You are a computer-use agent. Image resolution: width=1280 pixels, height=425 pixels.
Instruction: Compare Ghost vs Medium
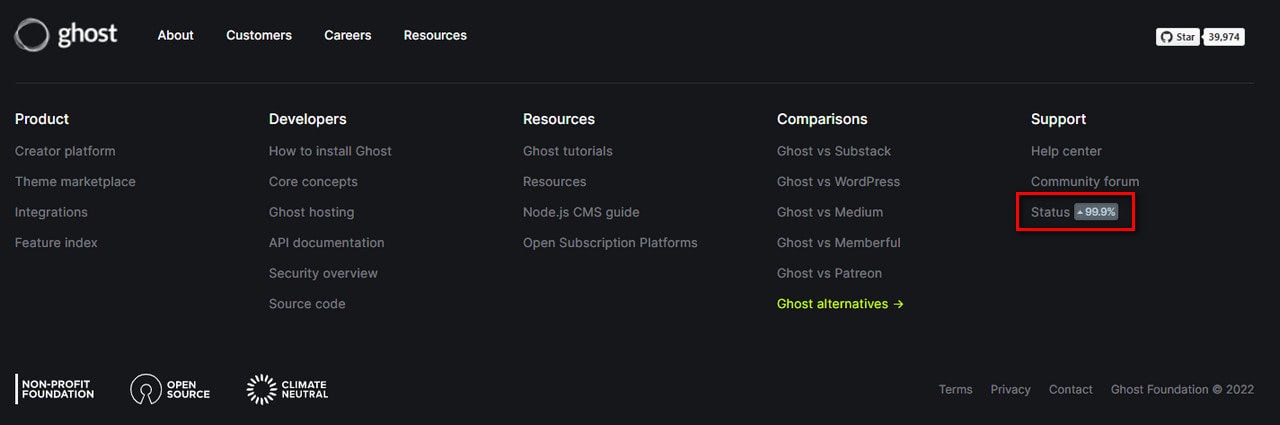tap(830, 212)
